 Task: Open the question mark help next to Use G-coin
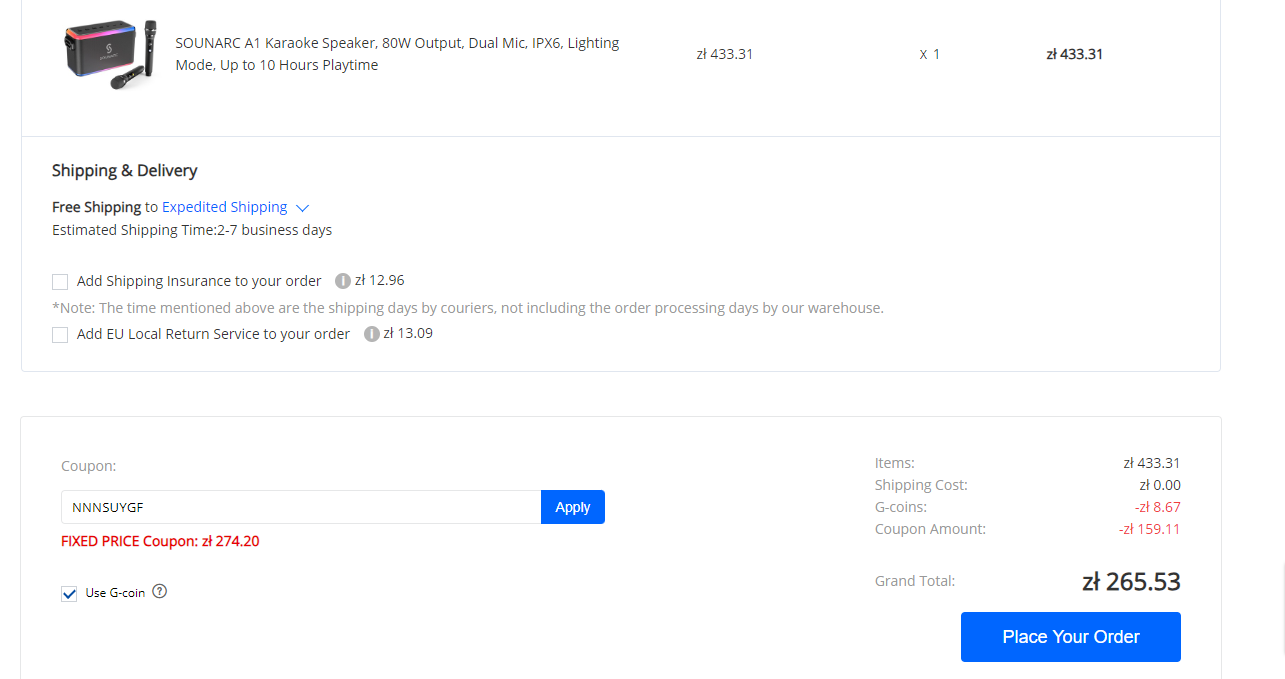pyautogui.click(x=159, y=591)
